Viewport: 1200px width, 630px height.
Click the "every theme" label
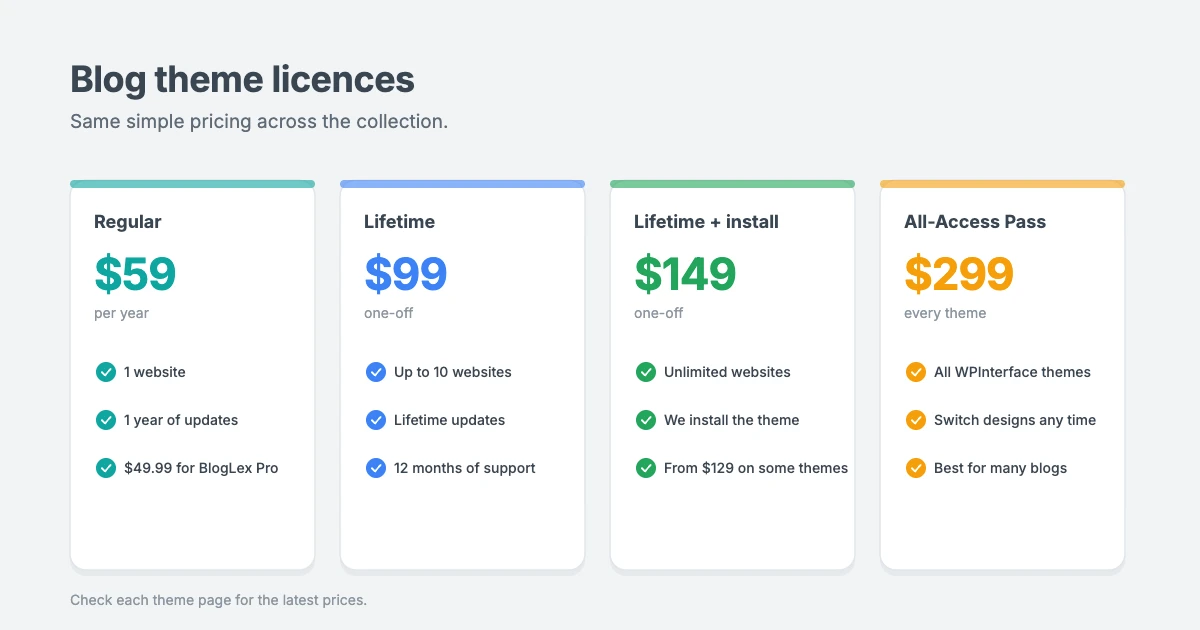945,313
